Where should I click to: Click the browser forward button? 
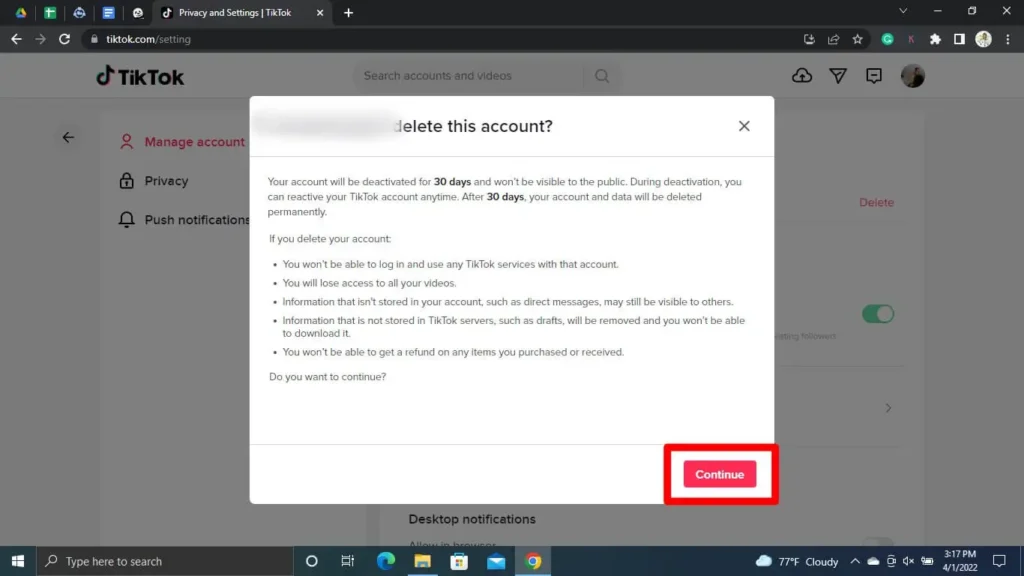(x=40, y=39)
